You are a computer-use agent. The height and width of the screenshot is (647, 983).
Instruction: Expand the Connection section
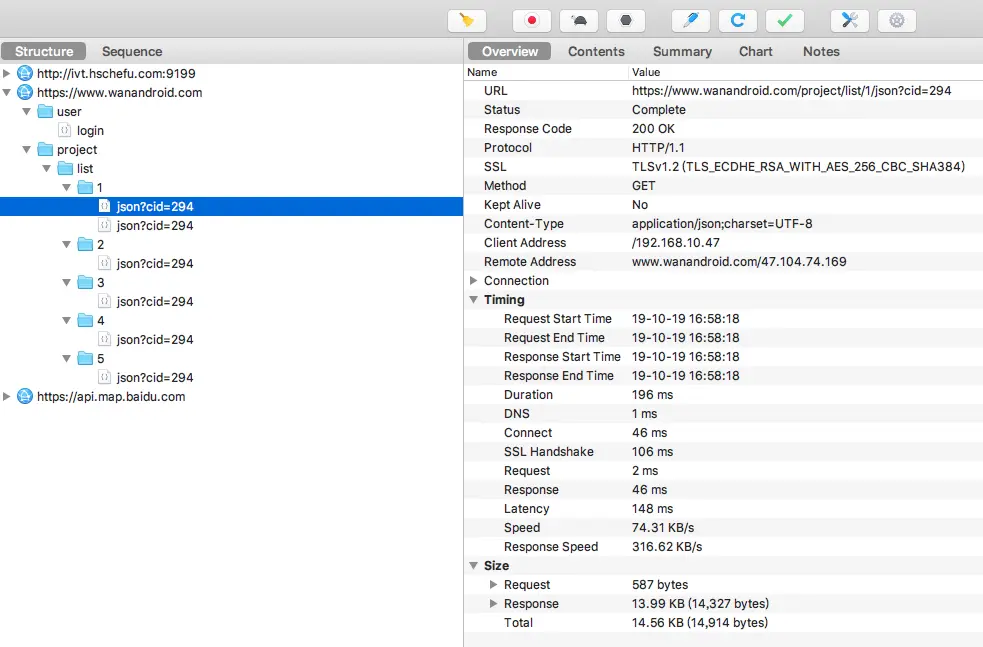tap(474, 280)
